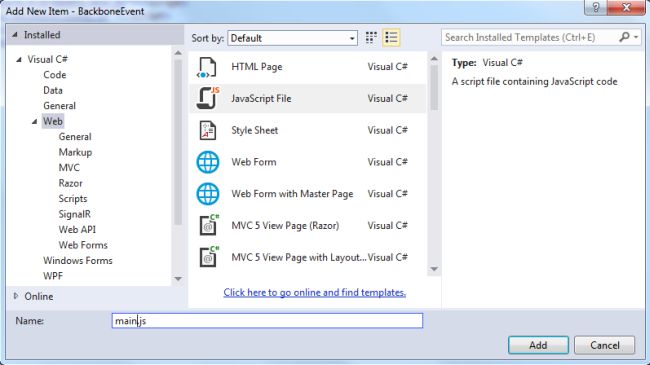Select MVC 5 View Page with Layout icon
This screenshot has width=650, height=365.
pos(209,257)
